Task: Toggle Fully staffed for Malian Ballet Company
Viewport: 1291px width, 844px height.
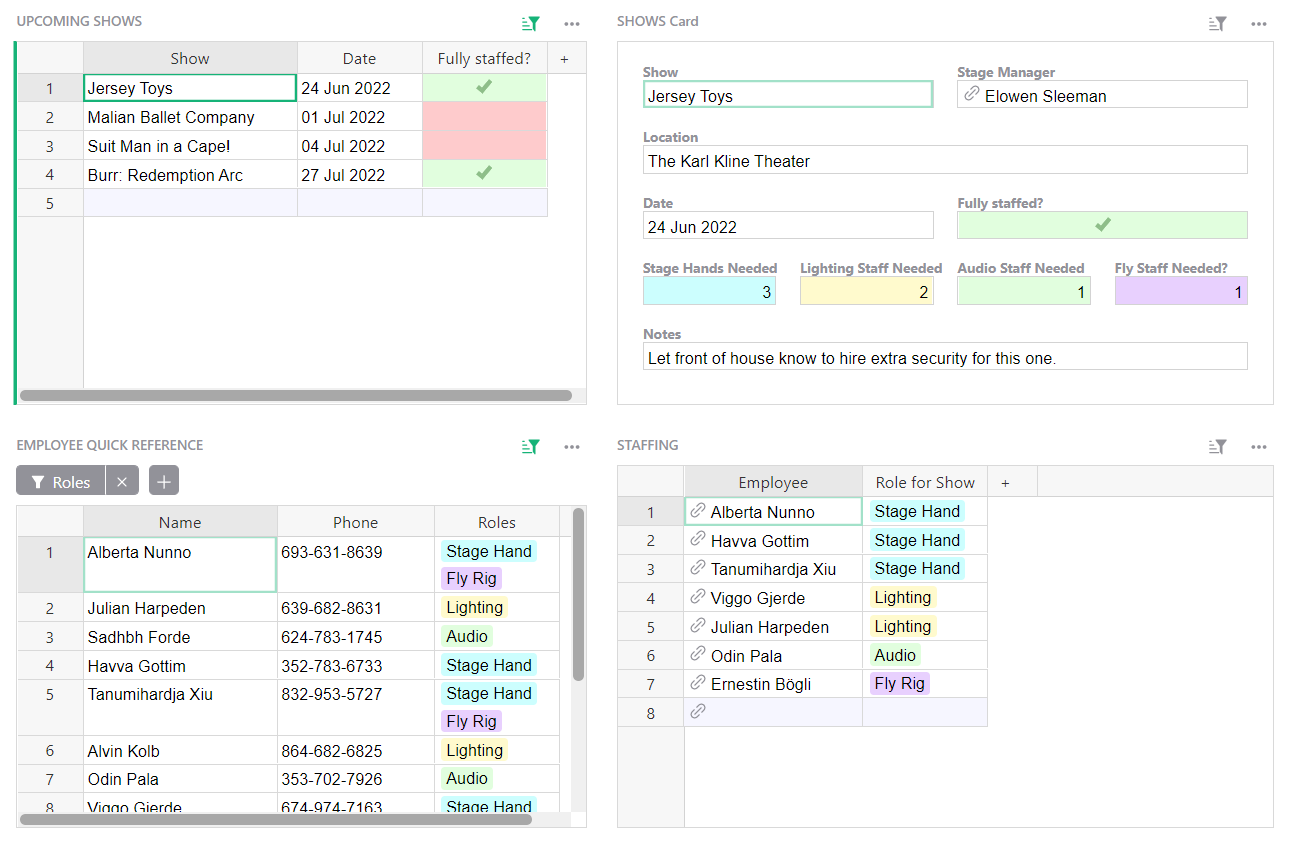Action: 484,117
